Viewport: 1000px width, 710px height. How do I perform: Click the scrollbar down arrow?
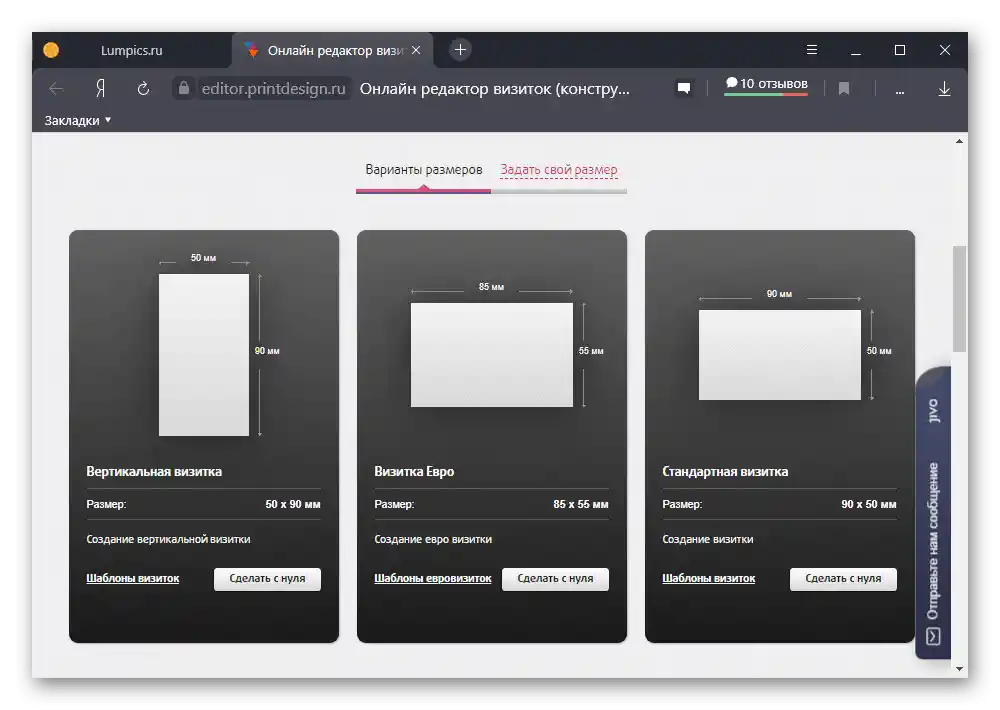click(x=959, y=669)
